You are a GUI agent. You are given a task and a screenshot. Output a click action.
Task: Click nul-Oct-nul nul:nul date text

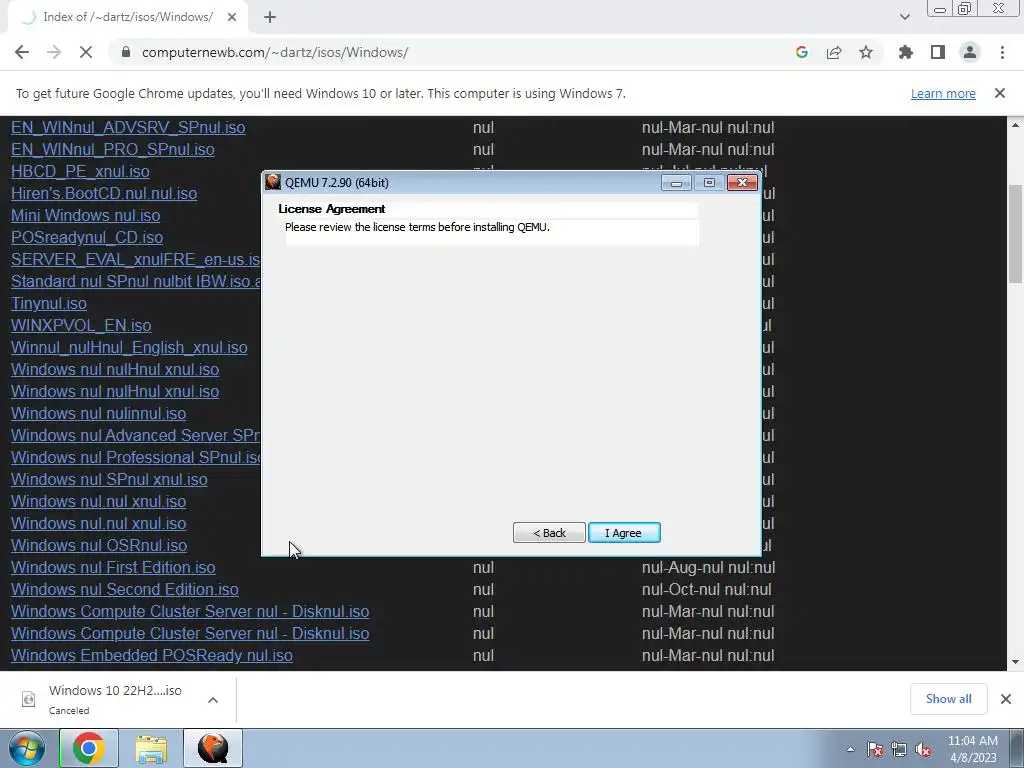point(707,589)
